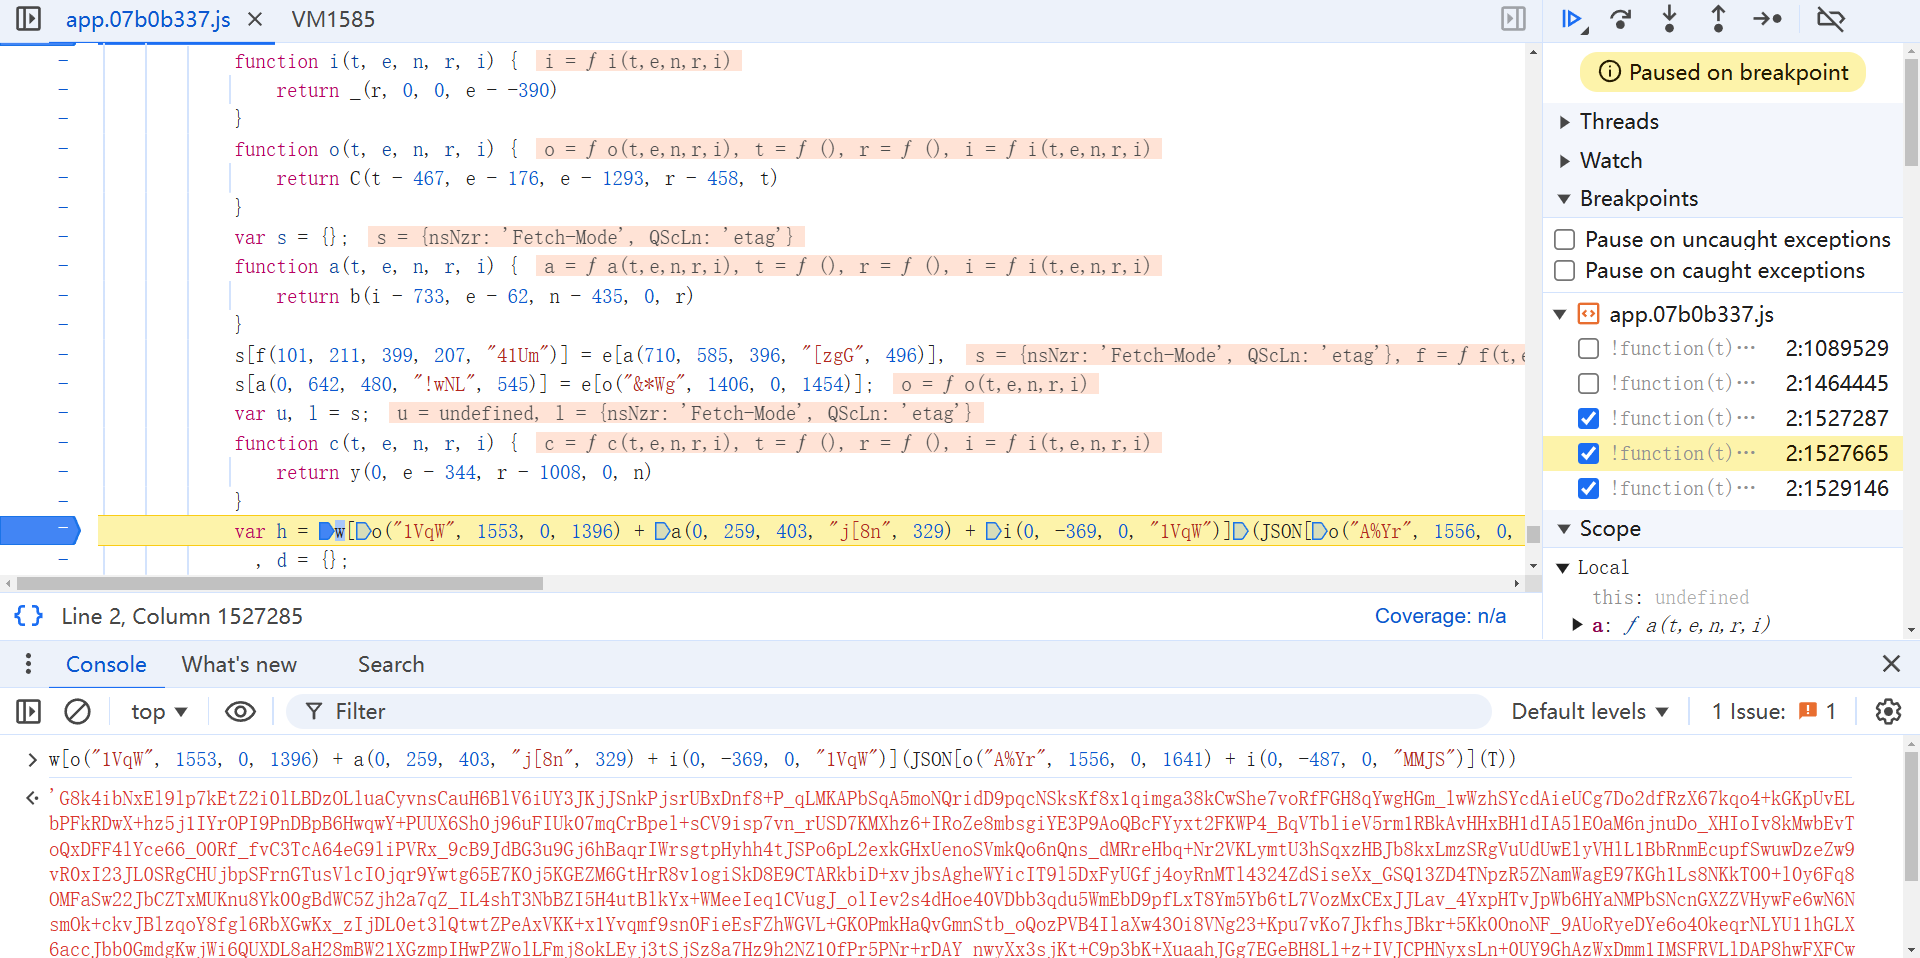The image size is (1920, 958).
Task: Click the inline breakpoint marker before a(0, 259
Action: 661,531
